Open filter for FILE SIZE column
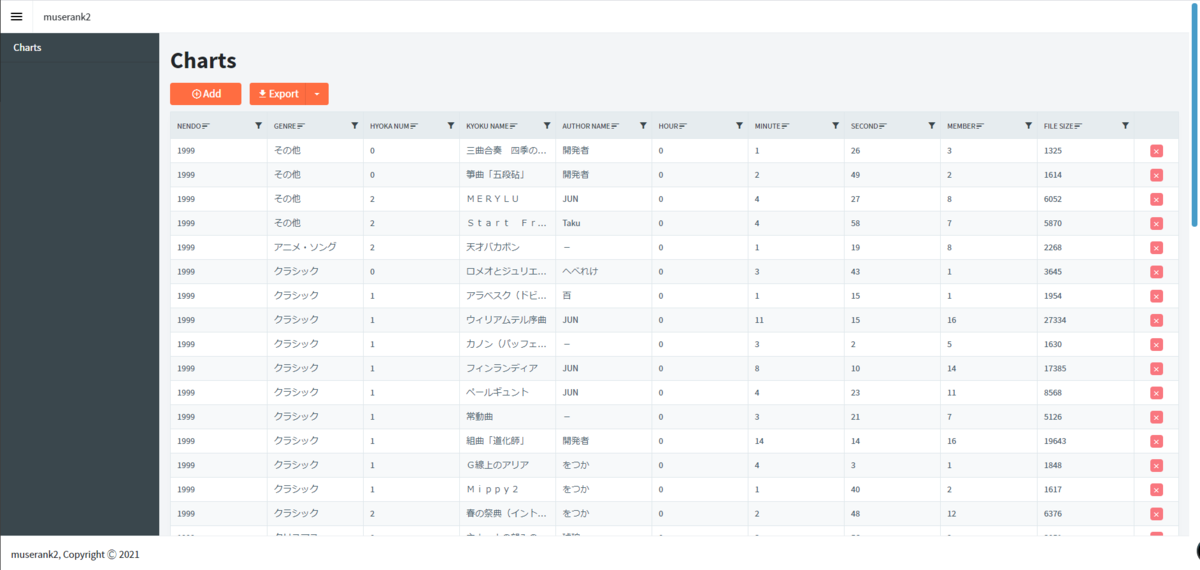Viewport: 1200px width, 570px height. [x=1125, y=126]
